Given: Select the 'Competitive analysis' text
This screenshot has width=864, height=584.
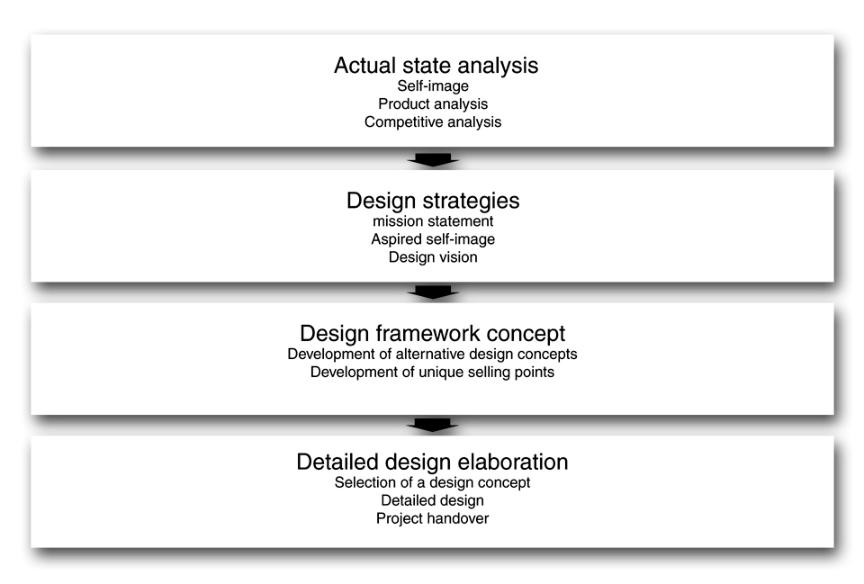Looking at the screenshot, I should coord(433,122).
